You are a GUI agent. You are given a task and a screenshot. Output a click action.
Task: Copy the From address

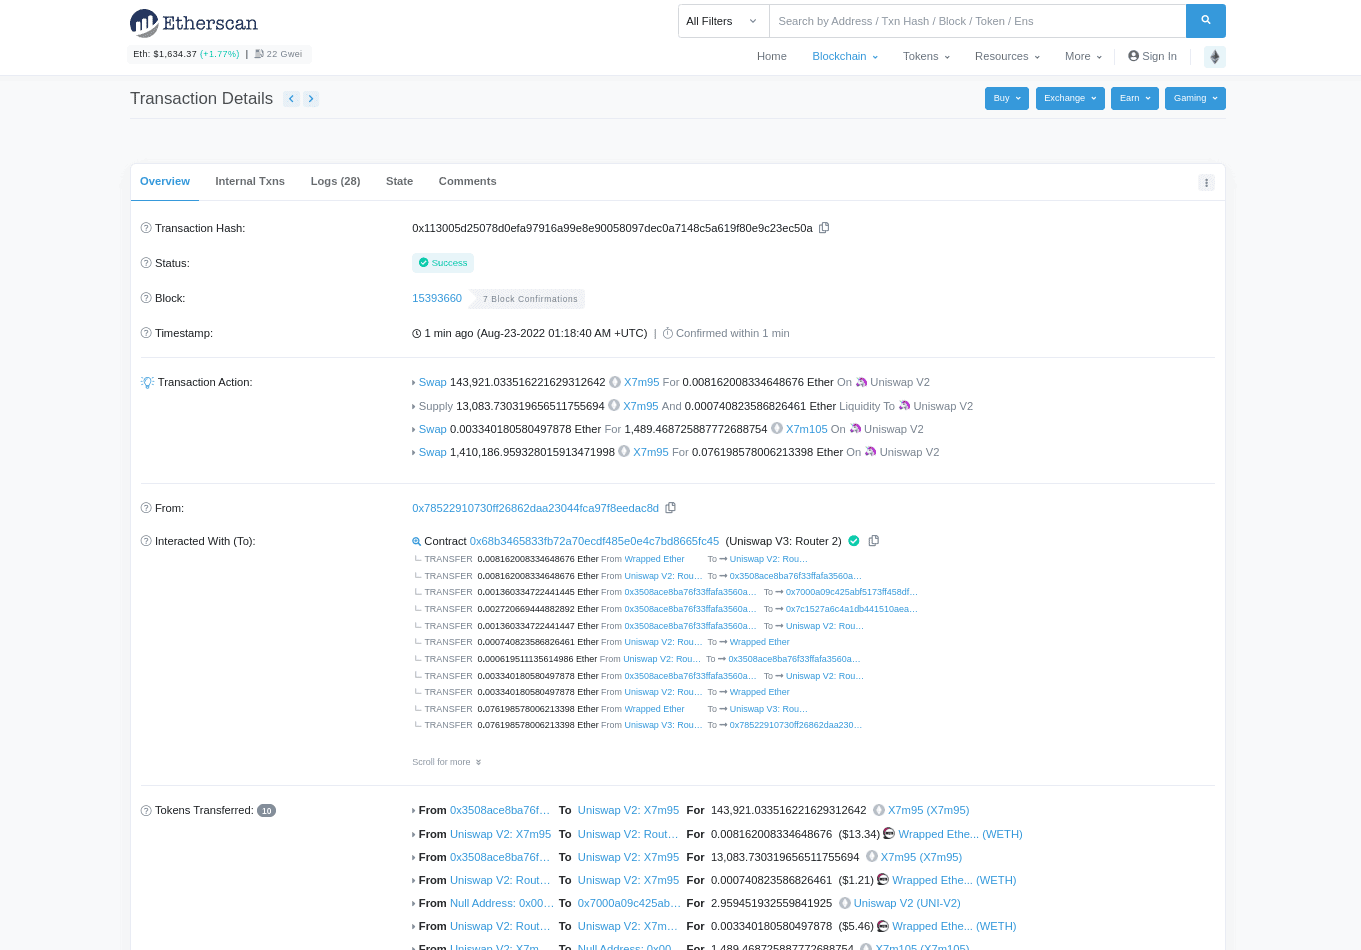670,508
